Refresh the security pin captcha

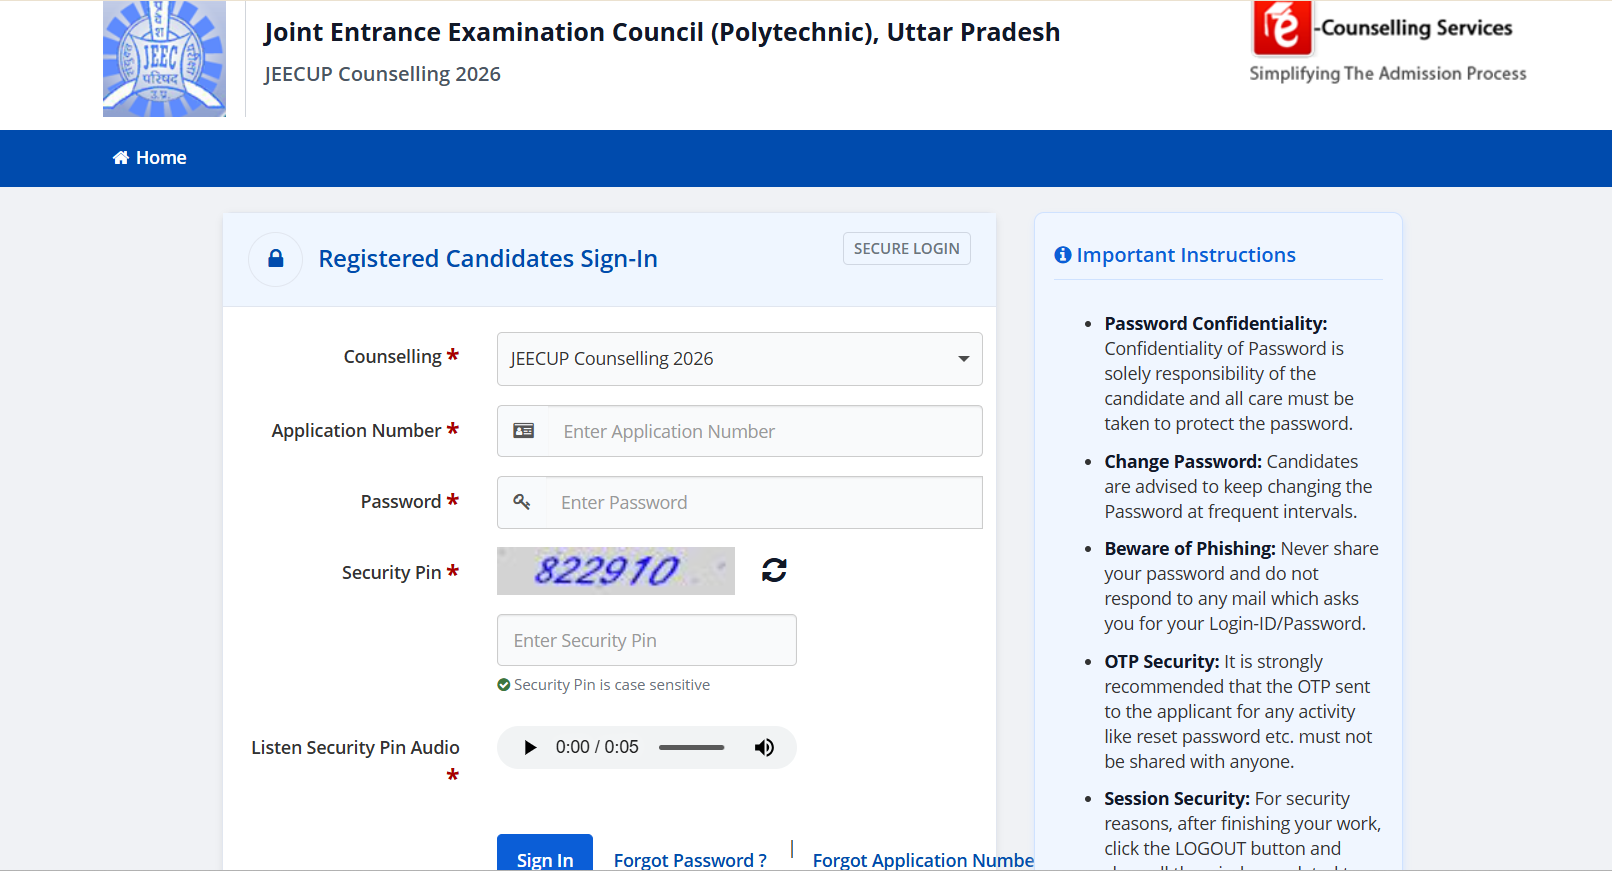(774, 570)
